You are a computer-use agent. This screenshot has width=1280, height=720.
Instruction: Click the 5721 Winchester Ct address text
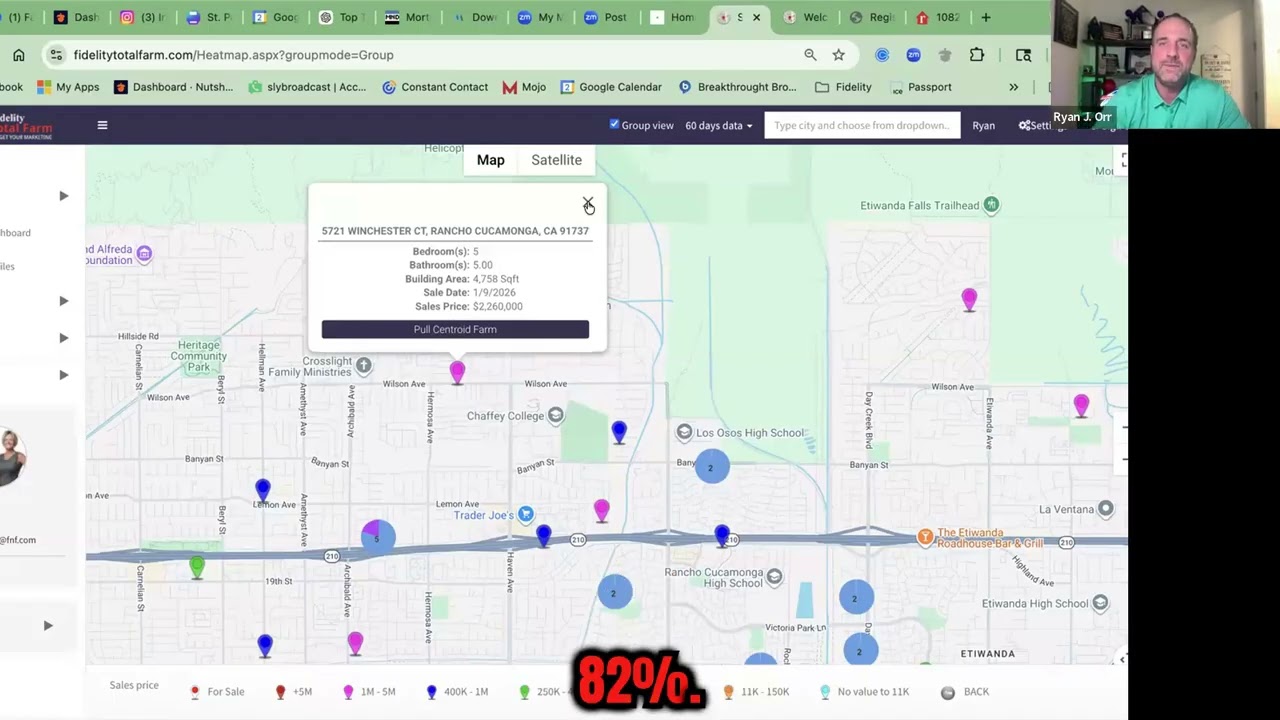point(455,231)
